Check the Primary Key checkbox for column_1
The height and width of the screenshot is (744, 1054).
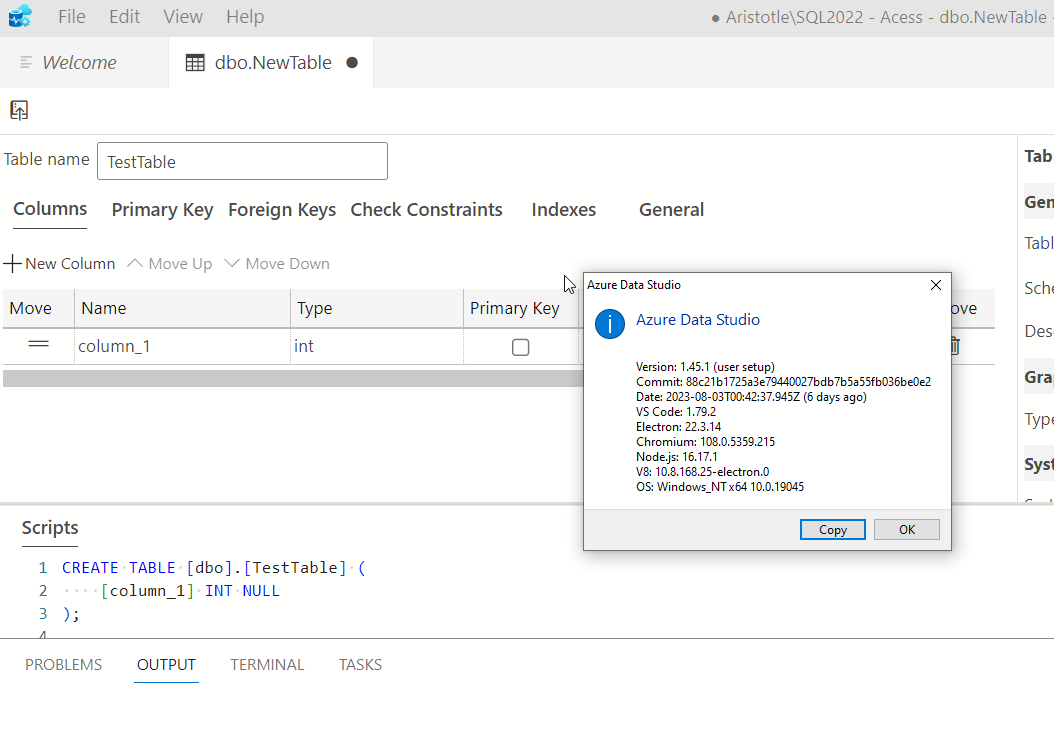pos(520,345)
